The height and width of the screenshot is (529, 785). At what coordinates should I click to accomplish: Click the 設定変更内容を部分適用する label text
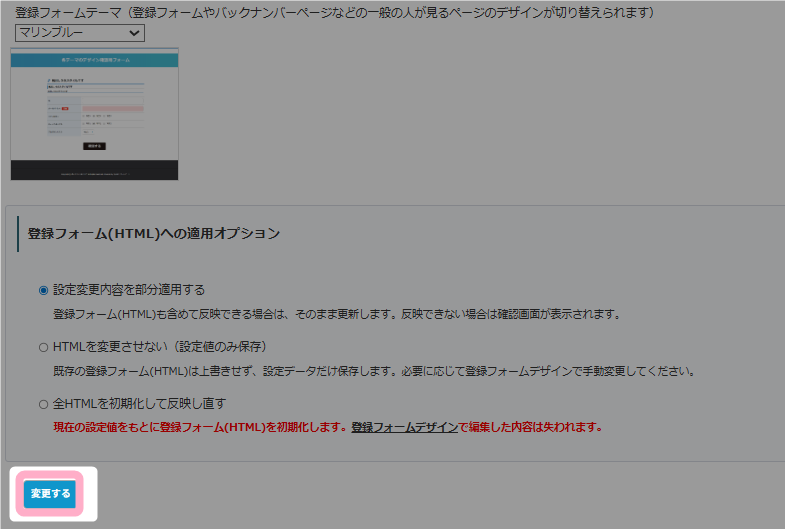point(128,290)
